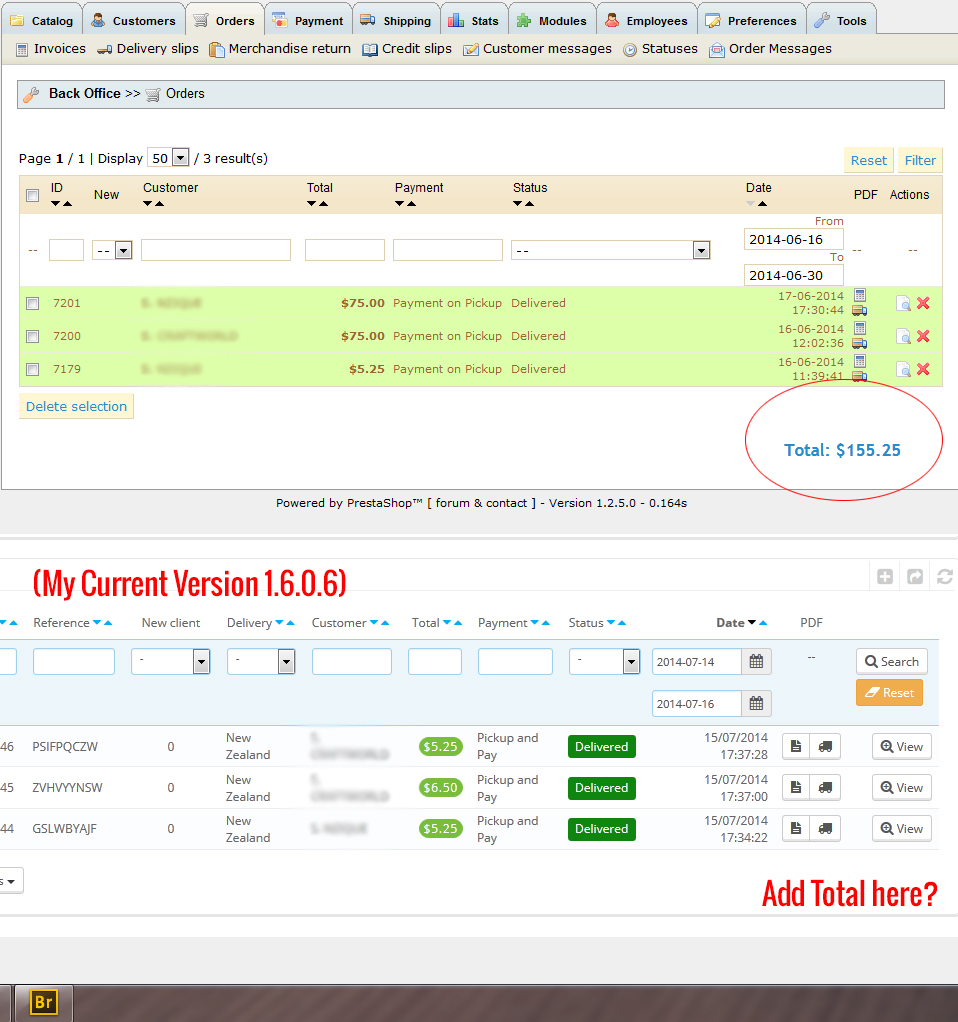Click Delete selection button
Image resolution: width=958 pixels, height=1022 pixels.
[76, 406]
